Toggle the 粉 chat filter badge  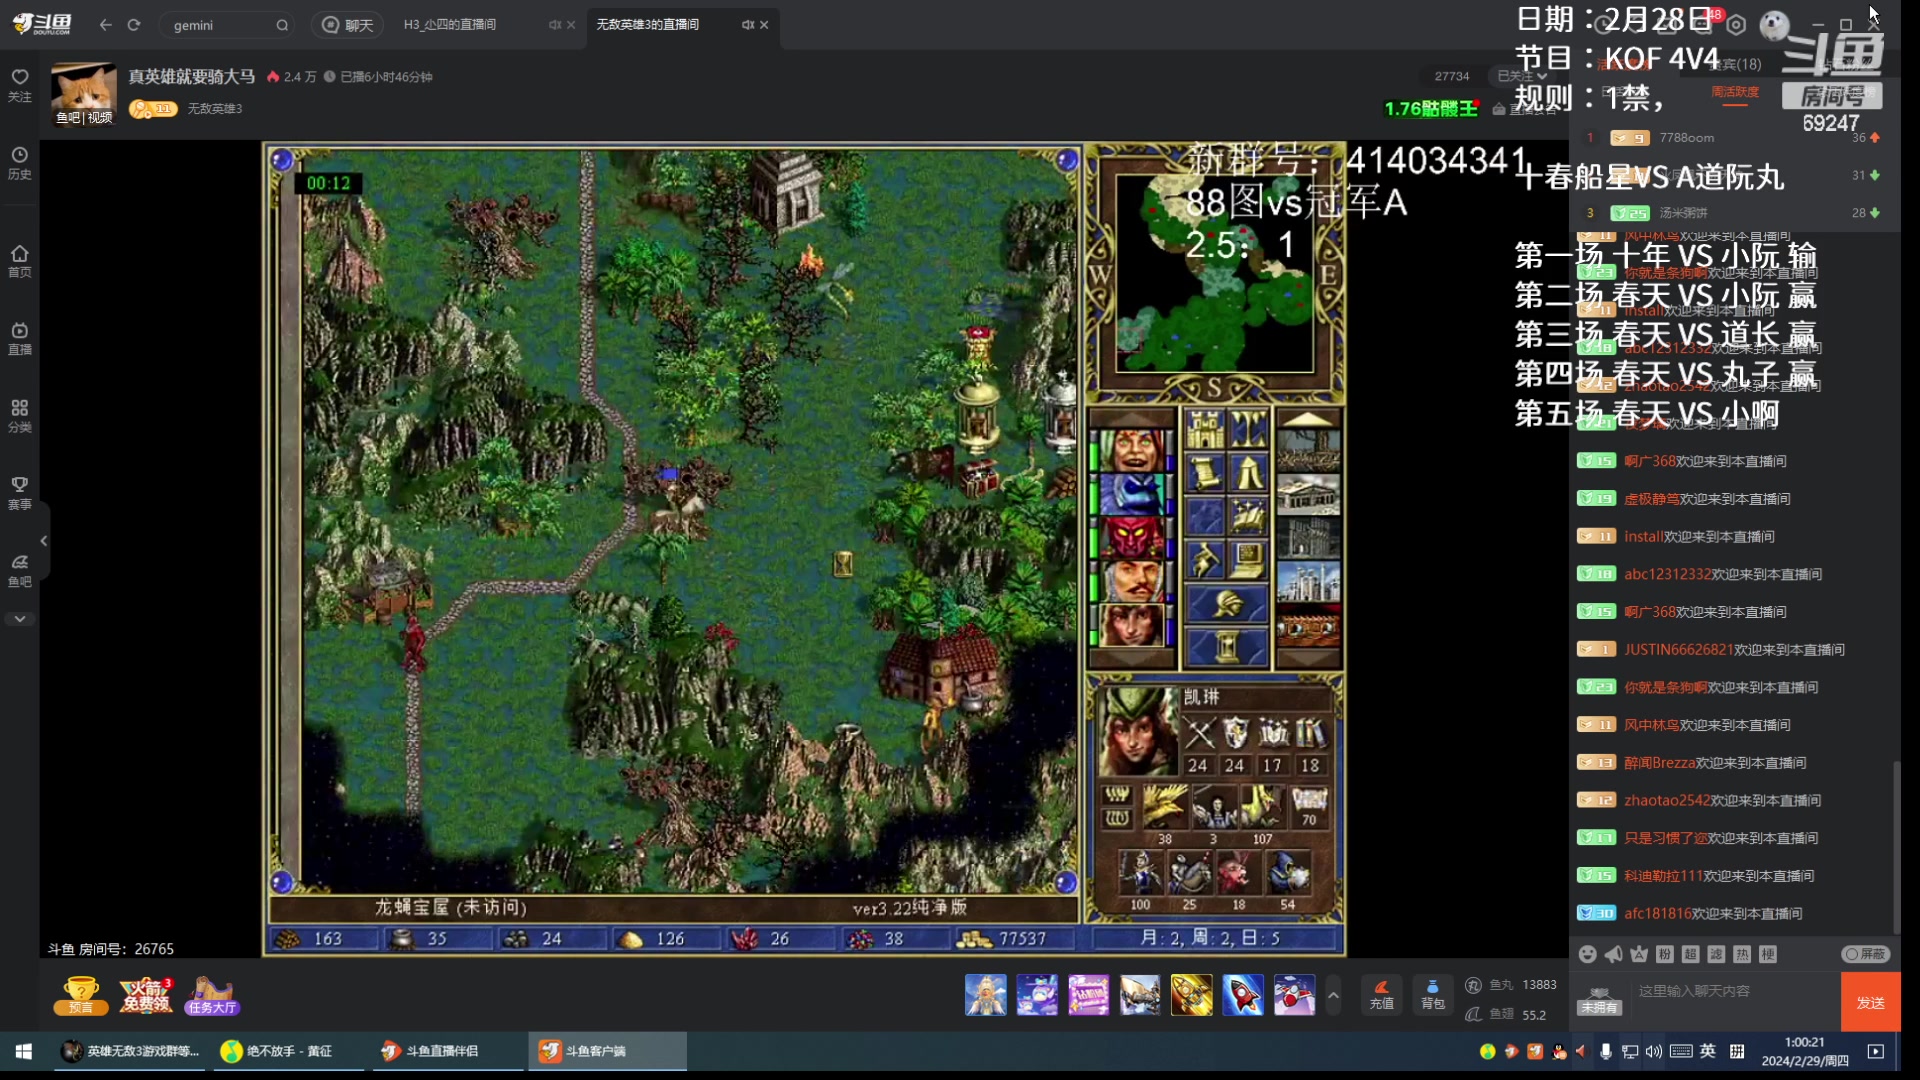point(1665,954)
